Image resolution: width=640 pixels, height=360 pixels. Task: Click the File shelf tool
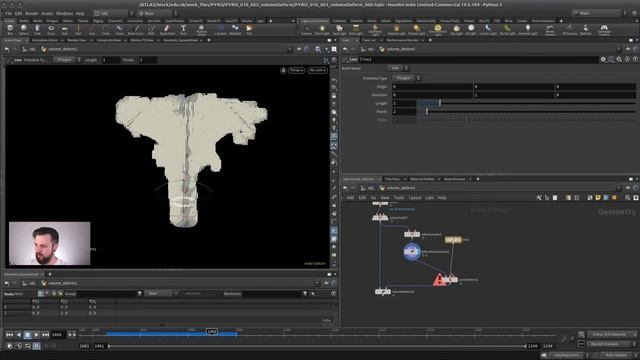[x=249, y=29]
